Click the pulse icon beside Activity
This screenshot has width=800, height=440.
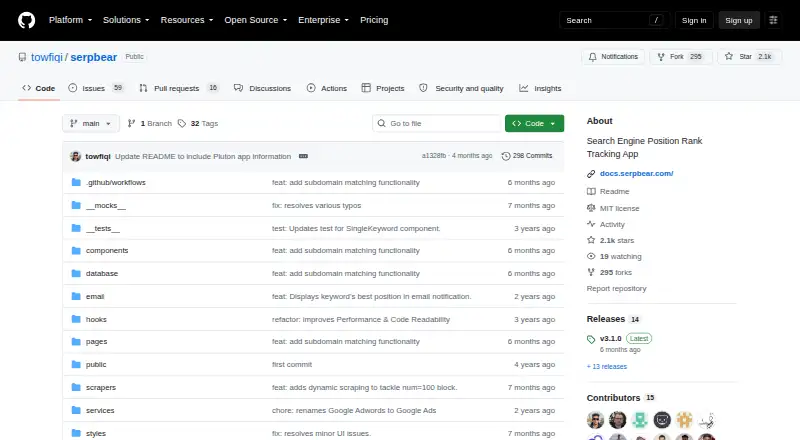[x=591, y=224]
